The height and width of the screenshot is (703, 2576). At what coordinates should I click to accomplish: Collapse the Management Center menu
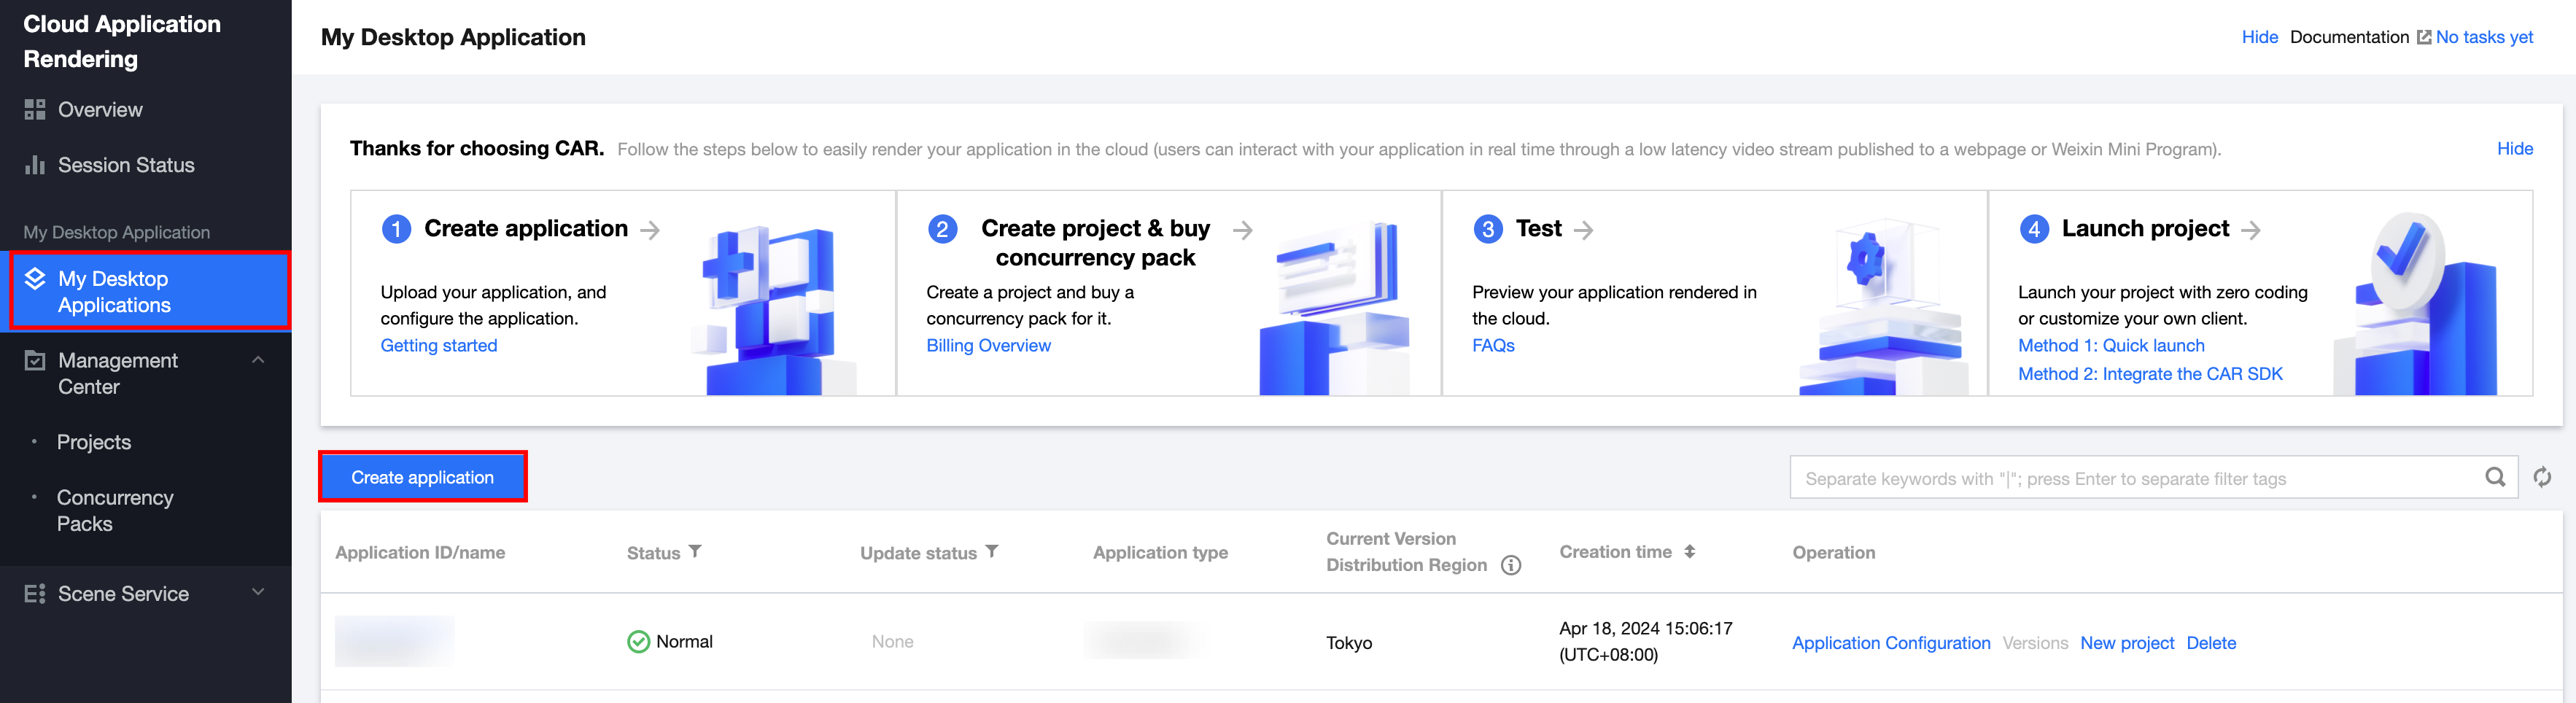(x=258, y=360)
